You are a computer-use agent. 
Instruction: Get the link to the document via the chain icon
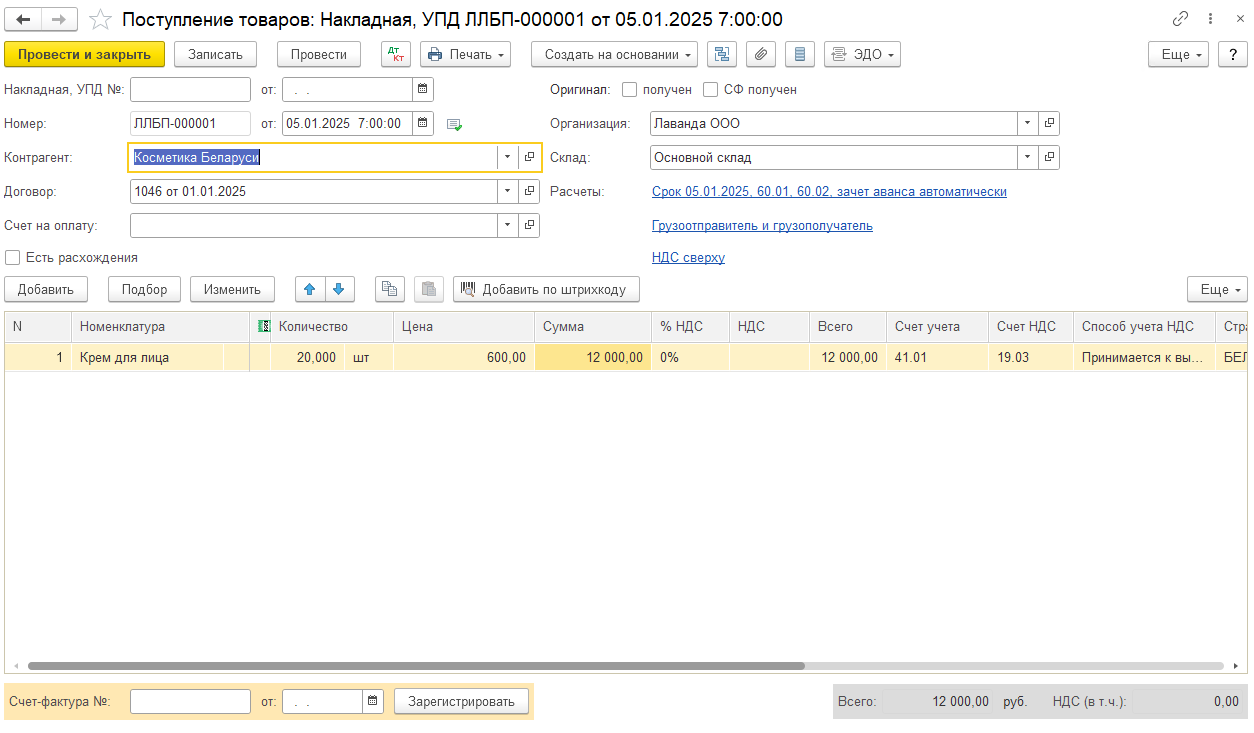tap(1180, 19)
